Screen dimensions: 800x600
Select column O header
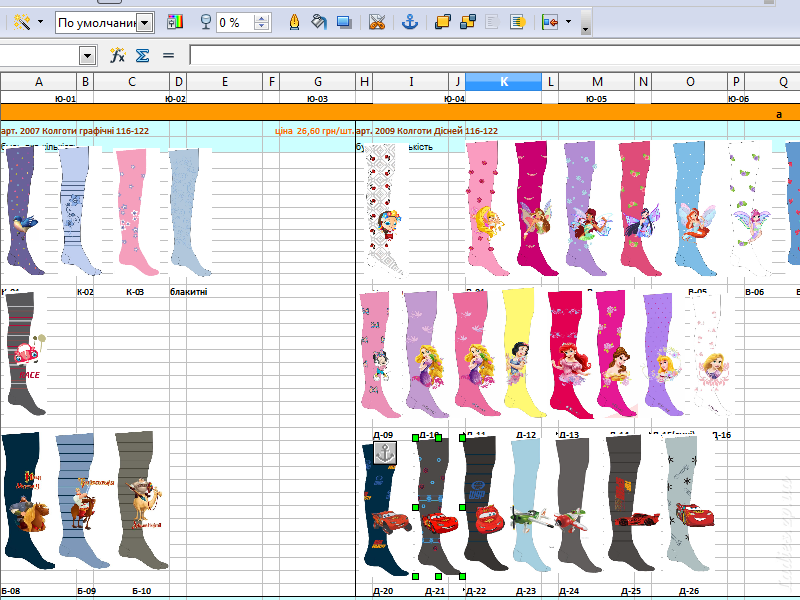click(690, 82)
